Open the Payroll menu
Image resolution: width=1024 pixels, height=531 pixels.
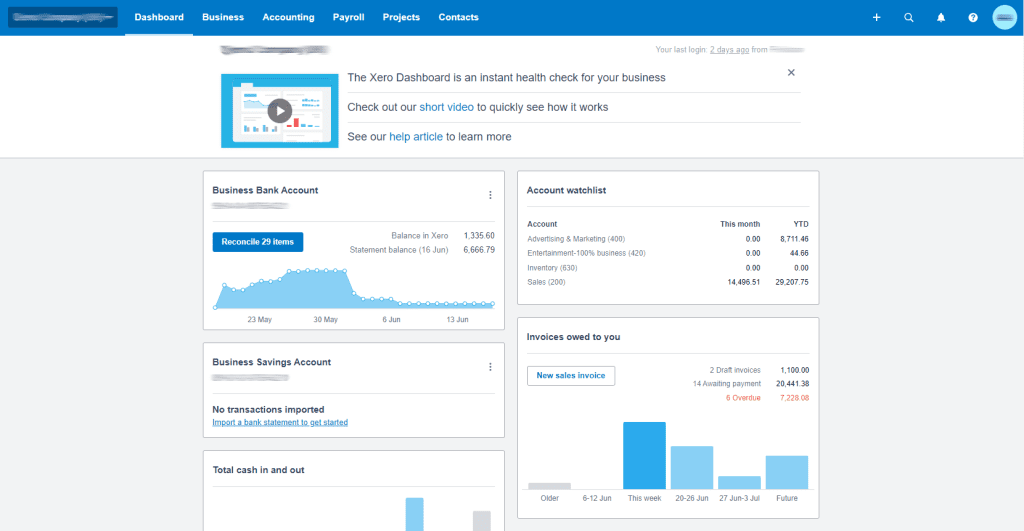348,17
